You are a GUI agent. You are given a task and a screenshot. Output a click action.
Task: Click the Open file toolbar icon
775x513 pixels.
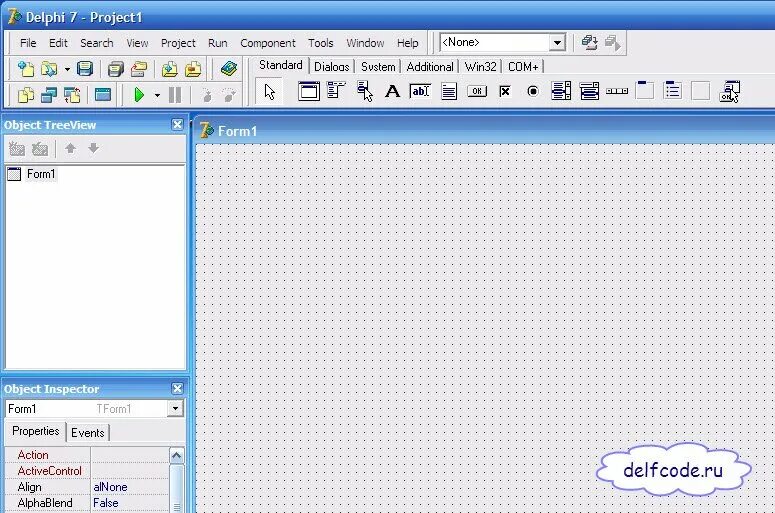(49, 69)
